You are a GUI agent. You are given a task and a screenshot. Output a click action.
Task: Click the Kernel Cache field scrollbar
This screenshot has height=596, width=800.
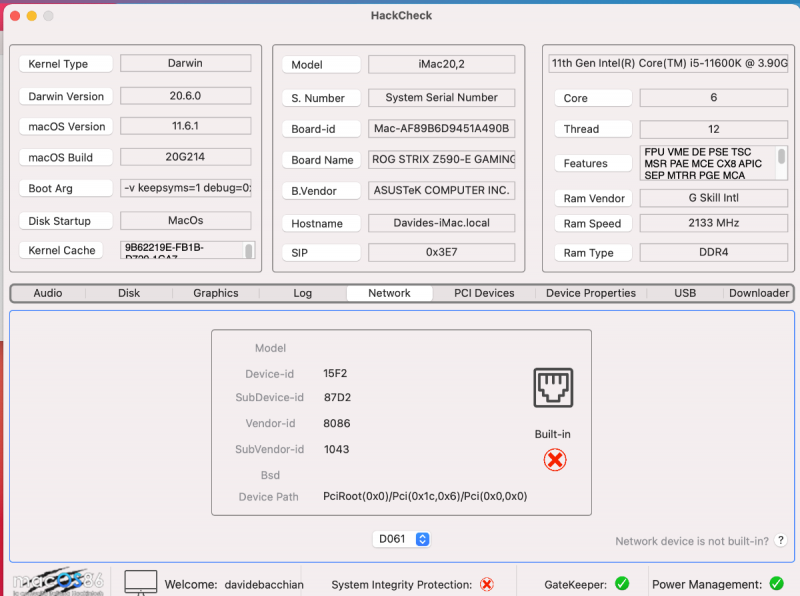pyautogui.click(x=249, y=250)
